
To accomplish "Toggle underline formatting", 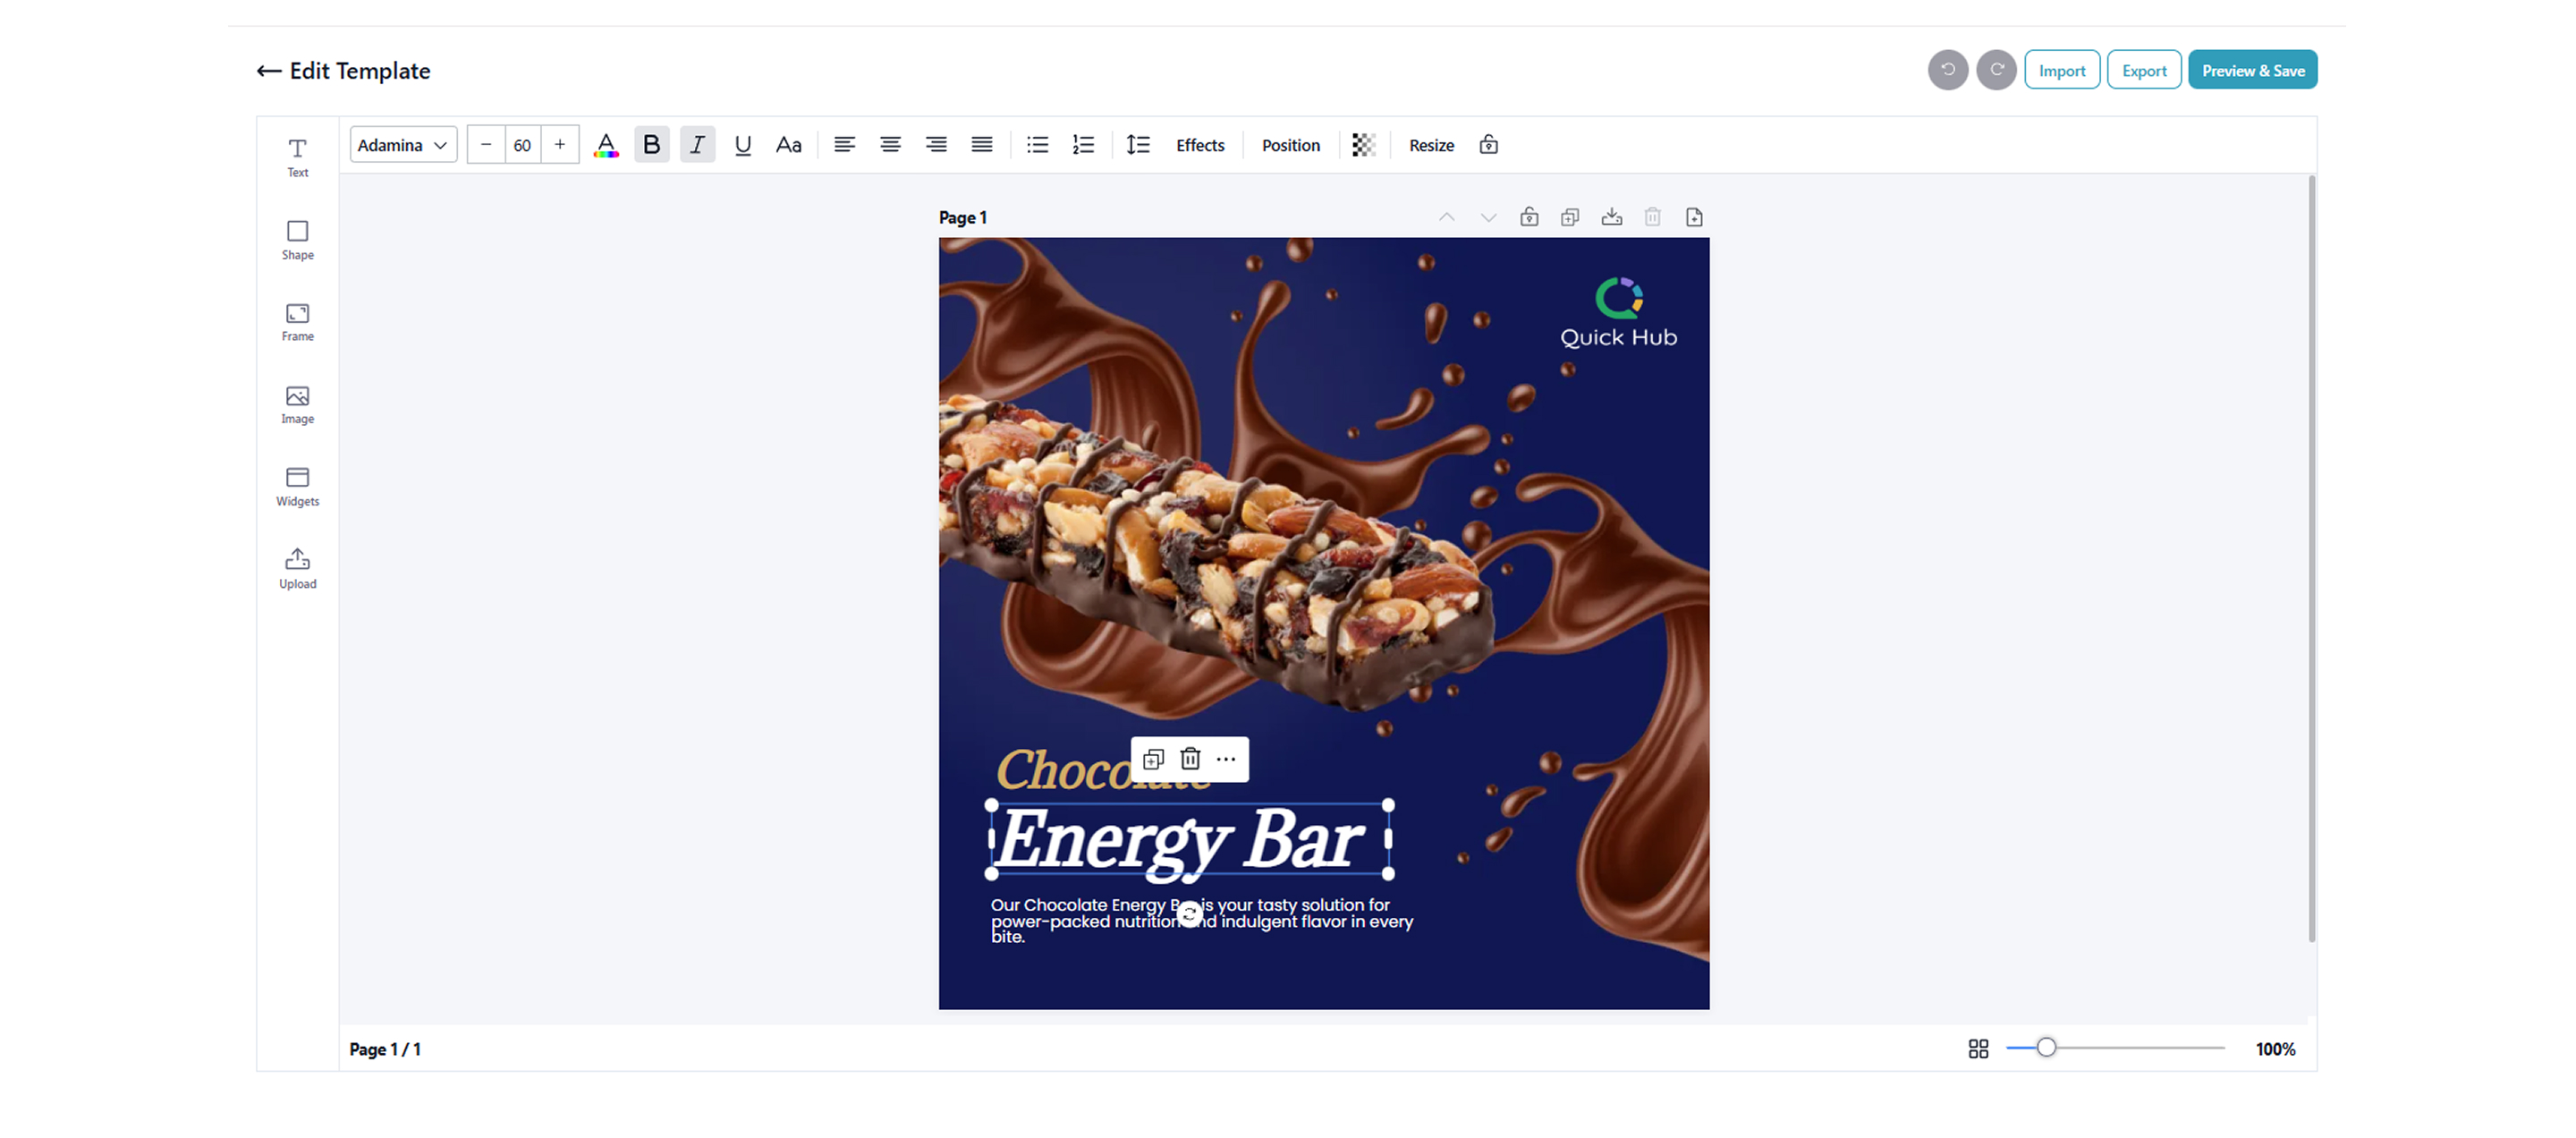I will 742,145.
